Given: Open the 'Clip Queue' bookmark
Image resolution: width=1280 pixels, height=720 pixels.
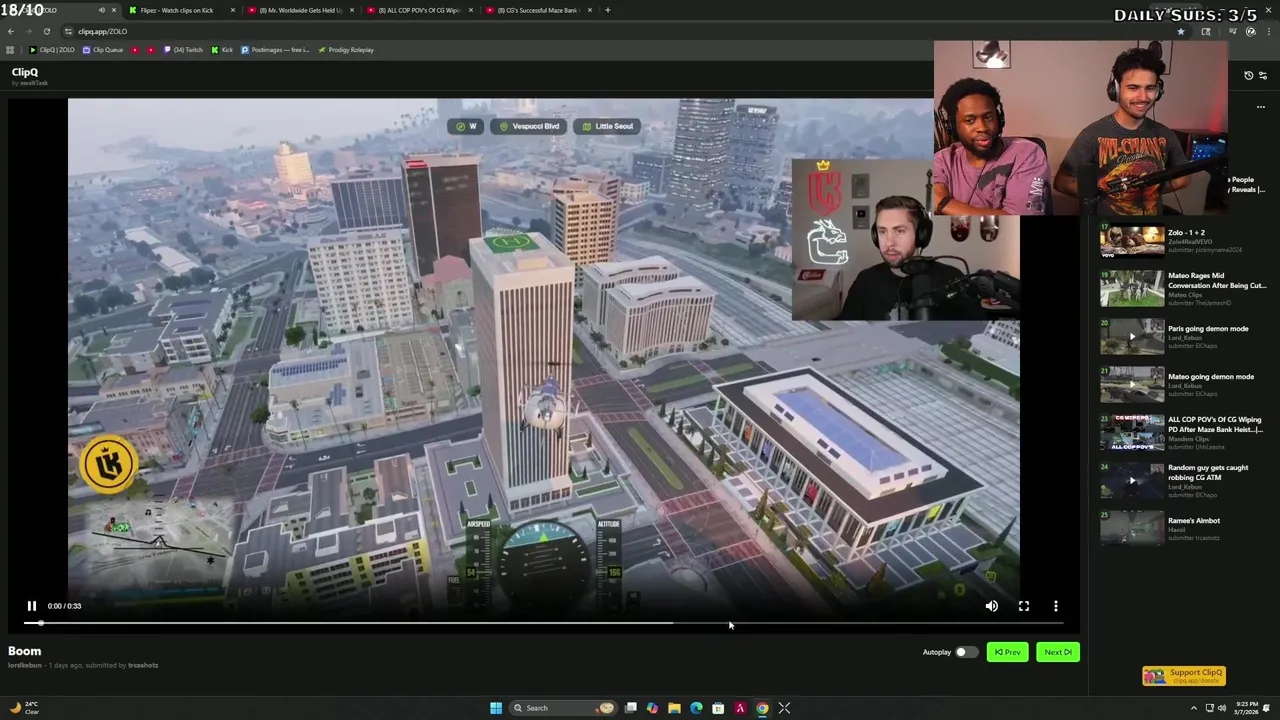Looking at the screenshot, I should pos(103,50).
